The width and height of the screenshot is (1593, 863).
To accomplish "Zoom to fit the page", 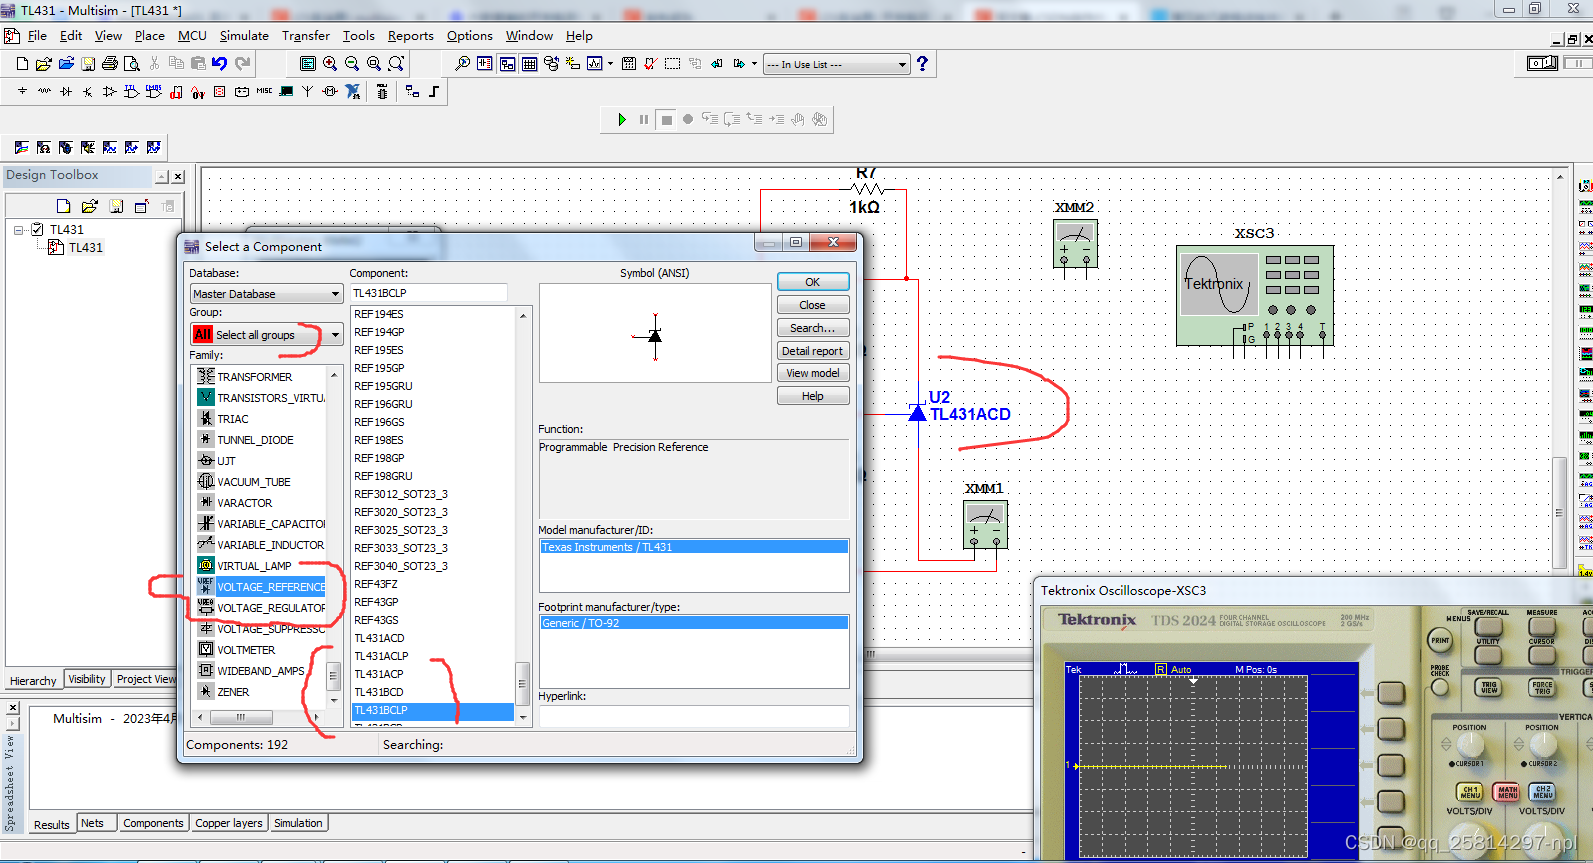I will pyautogui.click(x=396, y=63).
